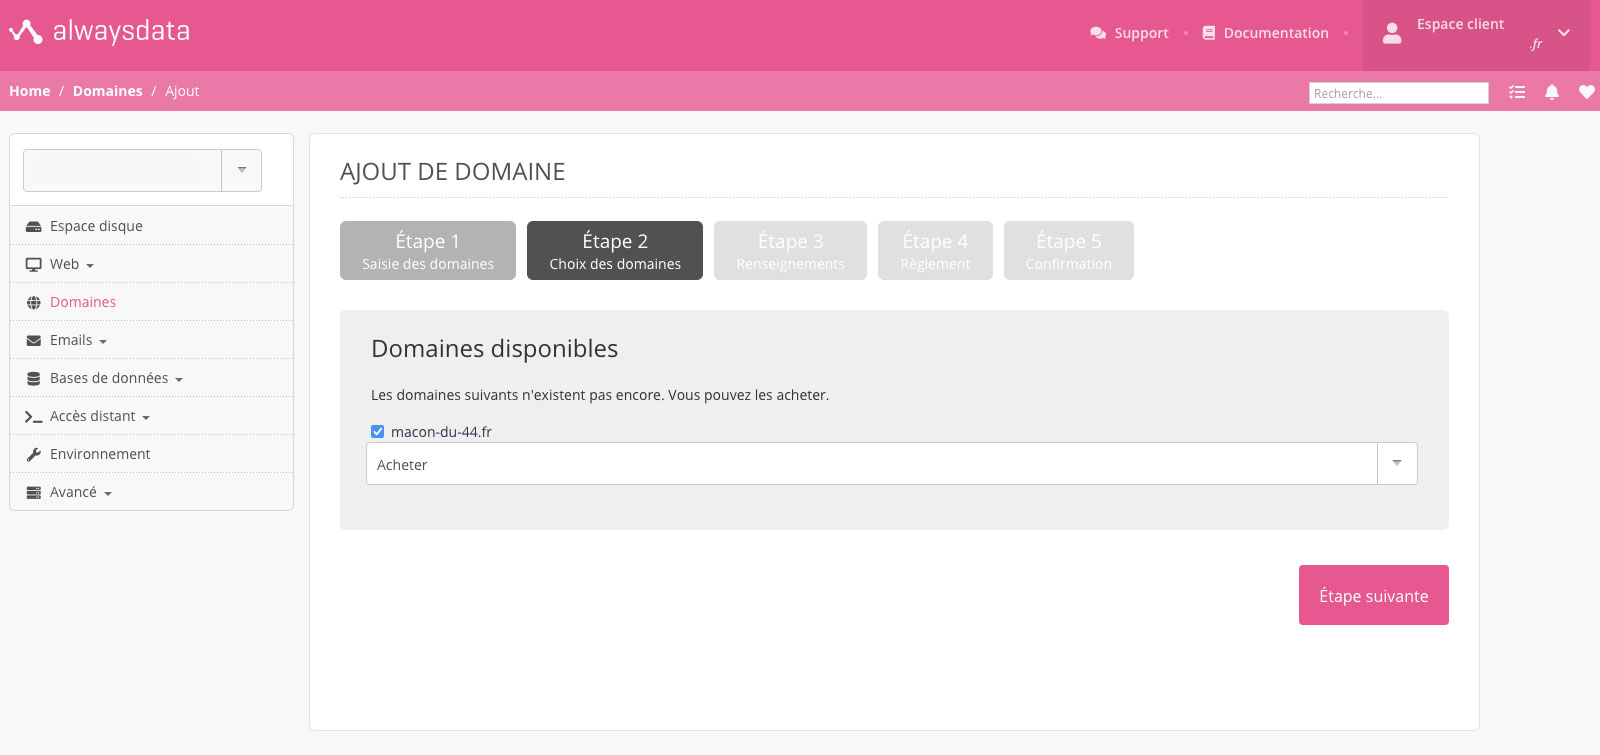This screenshot has height=755, width=1600.
Task: Open the Environnement menu item
Action: click(x=152, y=454)
